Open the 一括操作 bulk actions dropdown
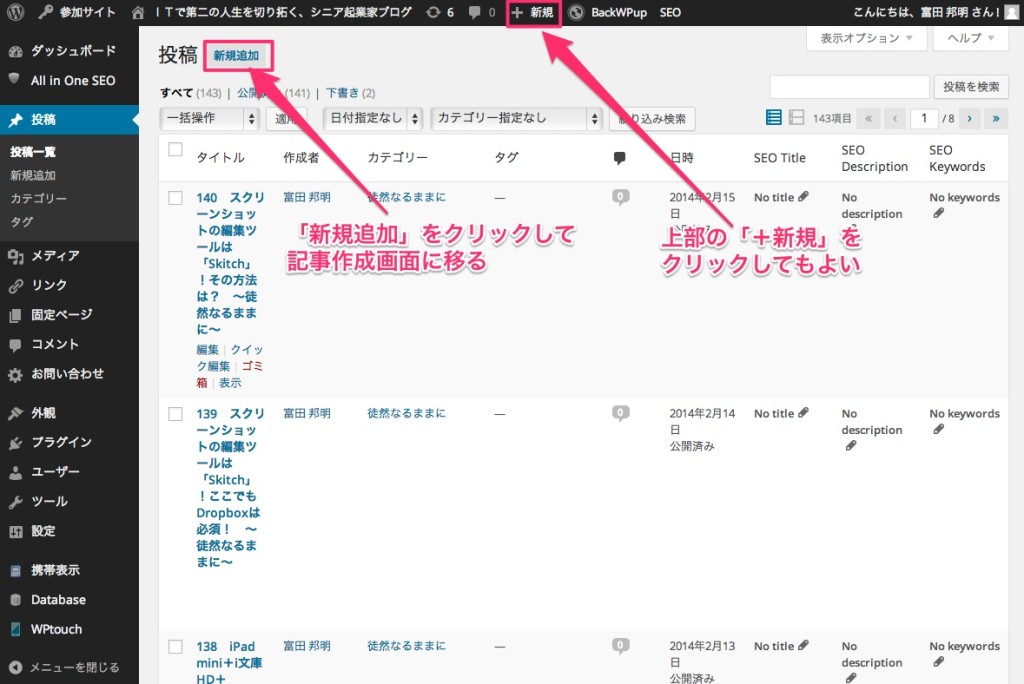The height and width of the screenshot is (684, 1024). pyautogui.click(x=210, y=118)
